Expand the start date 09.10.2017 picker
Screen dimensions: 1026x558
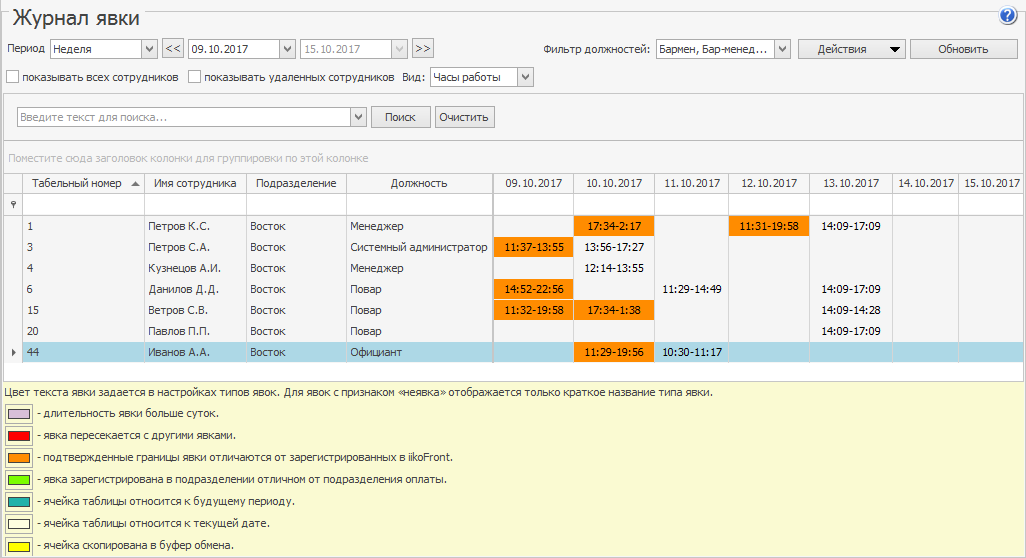[288, 49]
